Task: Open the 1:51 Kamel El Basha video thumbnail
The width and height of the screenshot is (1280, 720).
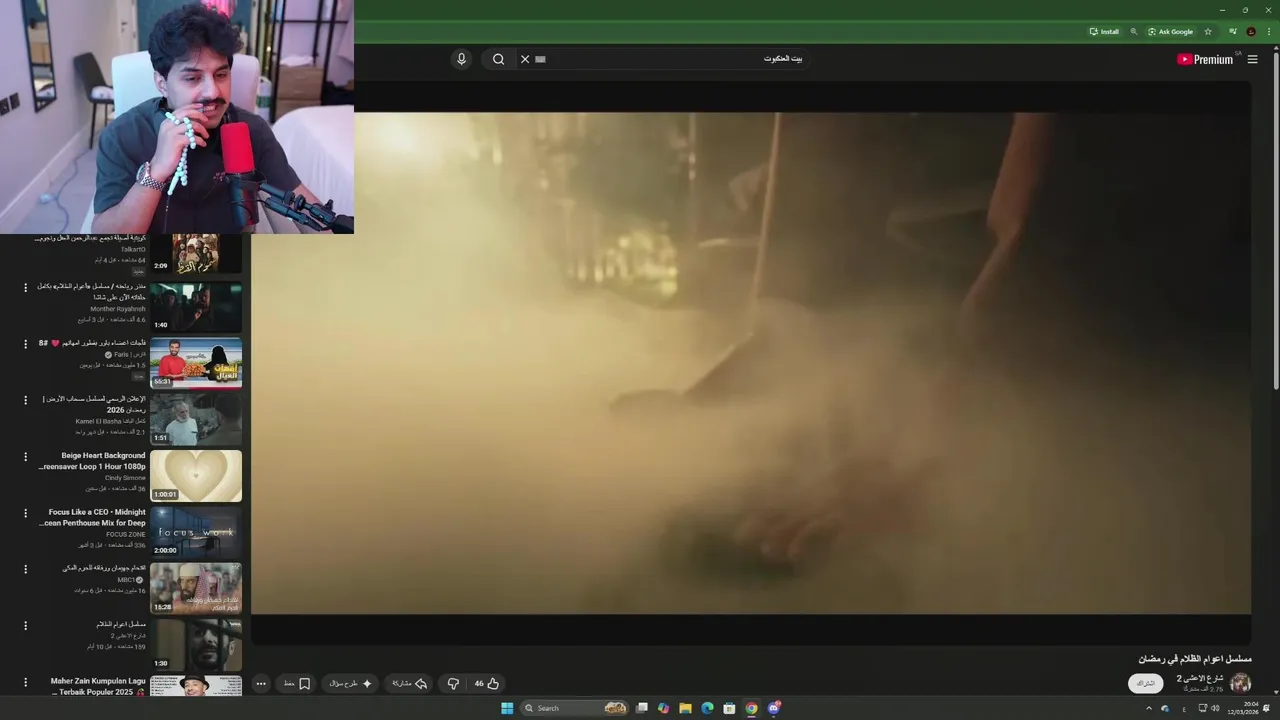Action: [x=196, y=419]
